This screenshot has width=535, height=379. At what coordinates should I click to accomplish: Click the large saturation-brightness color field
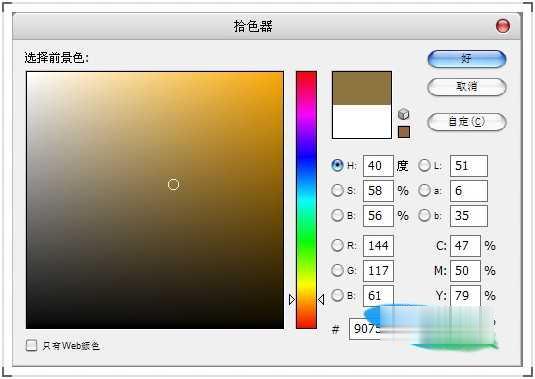155,200
